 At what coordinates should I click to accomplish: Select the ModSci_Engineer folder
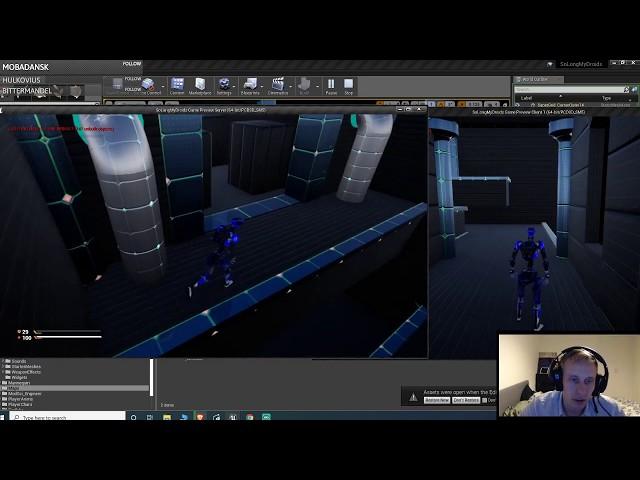point(22,393)
